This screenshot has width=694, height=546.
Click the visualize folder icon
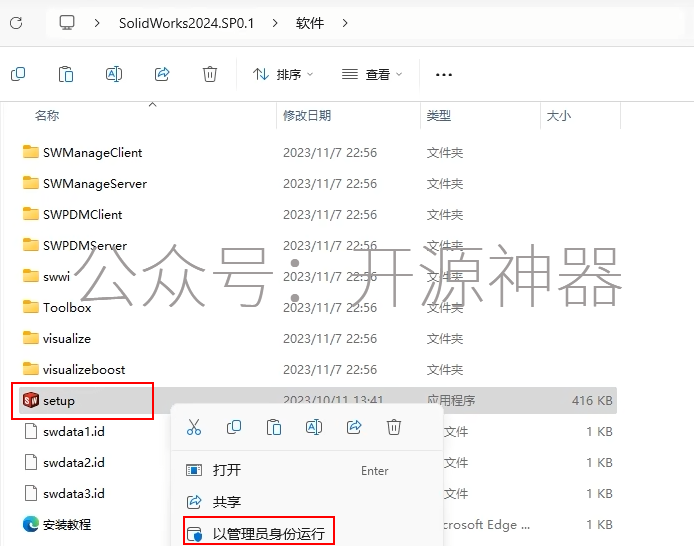click(x=31, y=338)
